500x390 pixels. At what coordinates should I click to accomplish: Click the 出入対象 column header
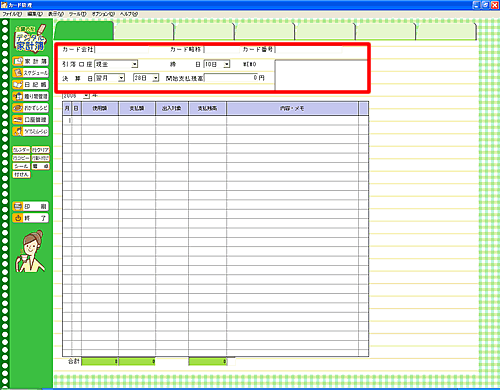click(x=172, y=109)
